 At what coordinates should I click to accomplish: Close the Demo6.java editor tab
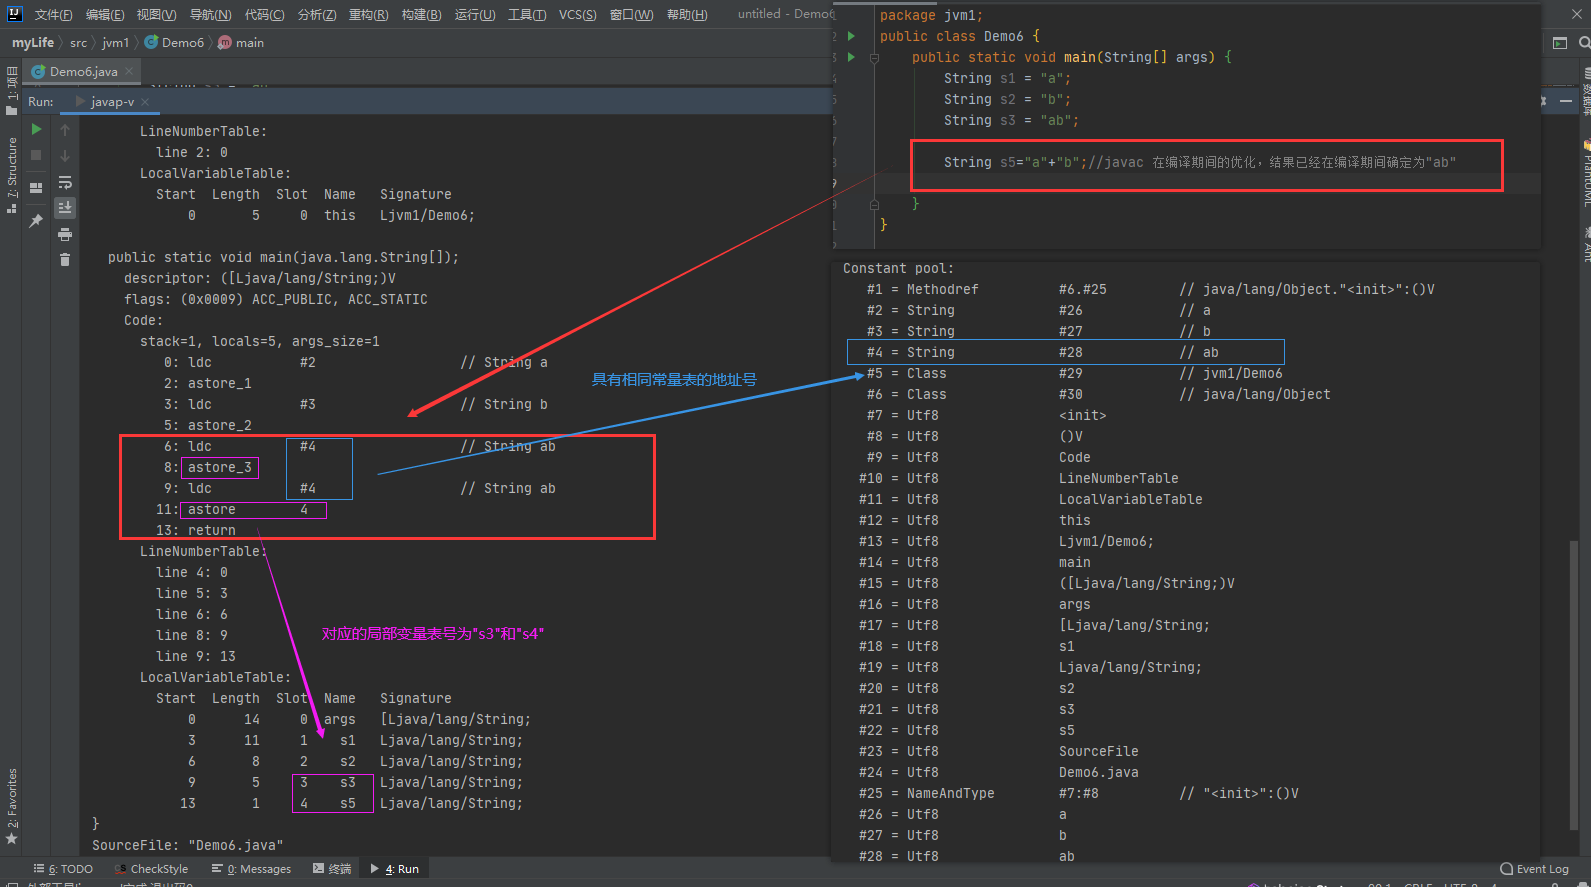click(129, 71)
